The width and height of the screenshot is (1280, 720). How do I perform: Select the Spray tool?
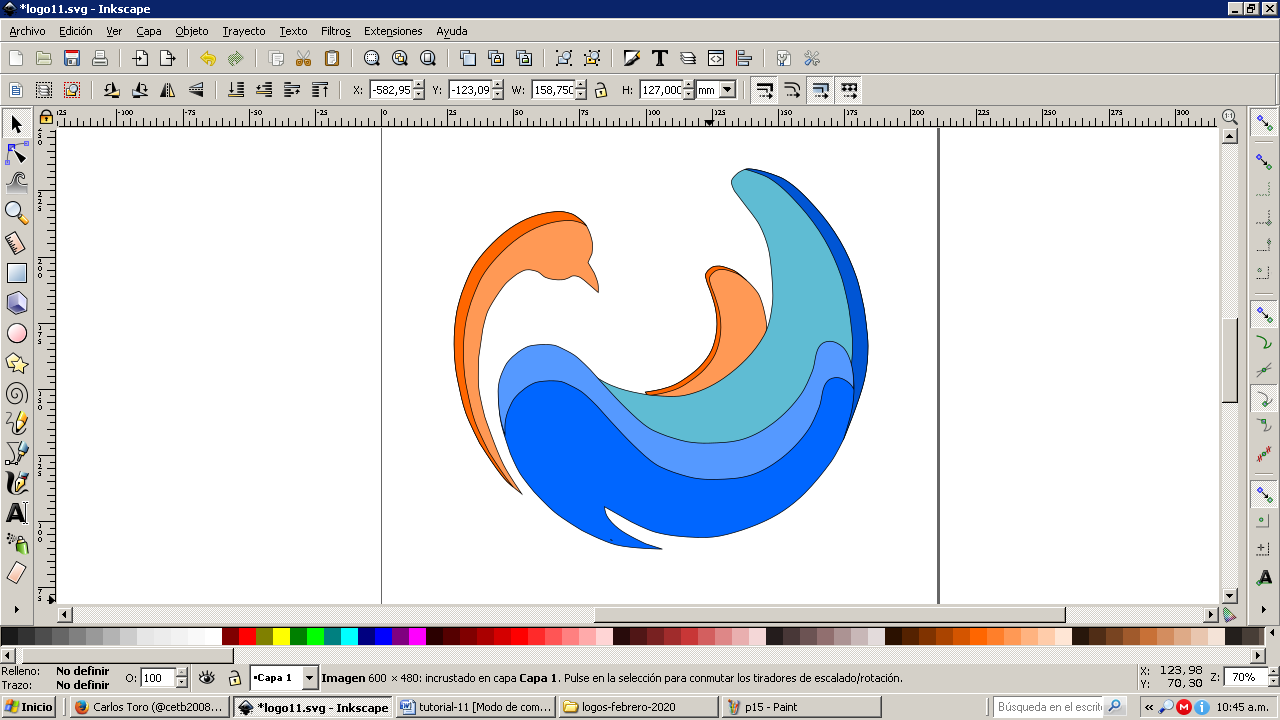16,543
